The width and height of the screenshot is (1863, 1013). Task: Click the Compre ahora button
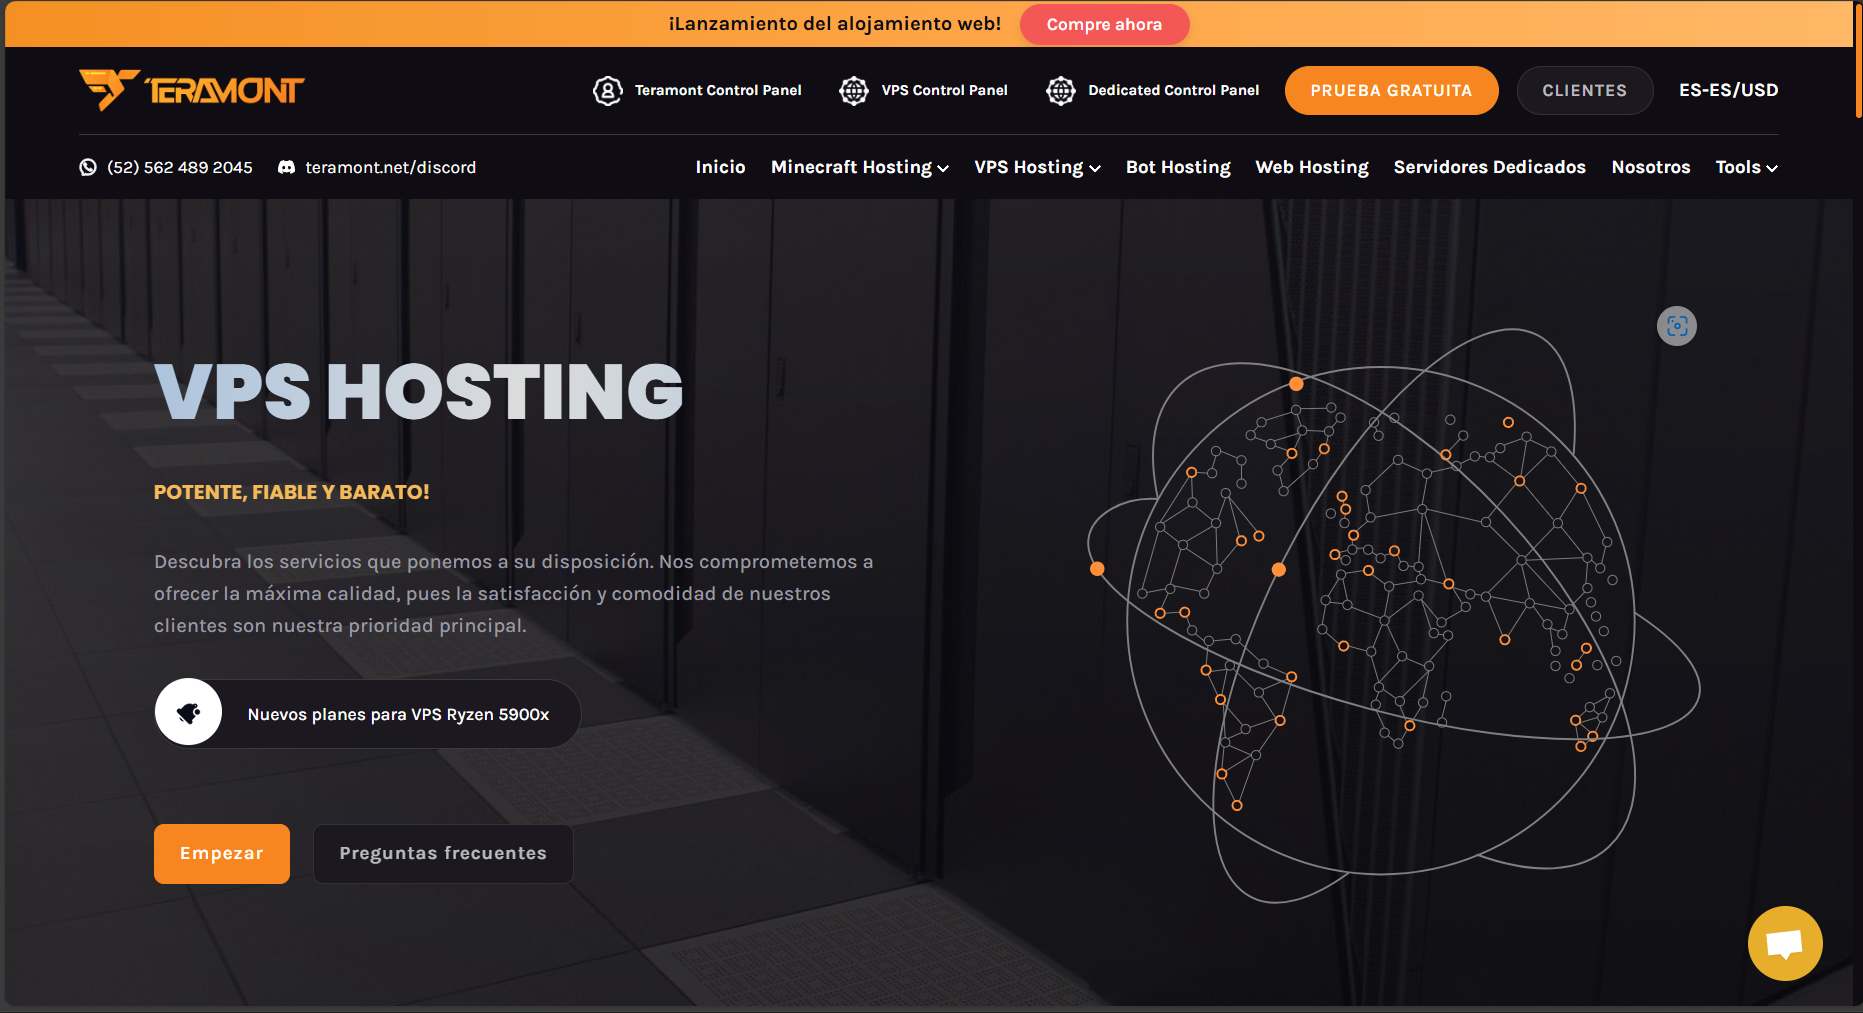[x=1104, y=24]
